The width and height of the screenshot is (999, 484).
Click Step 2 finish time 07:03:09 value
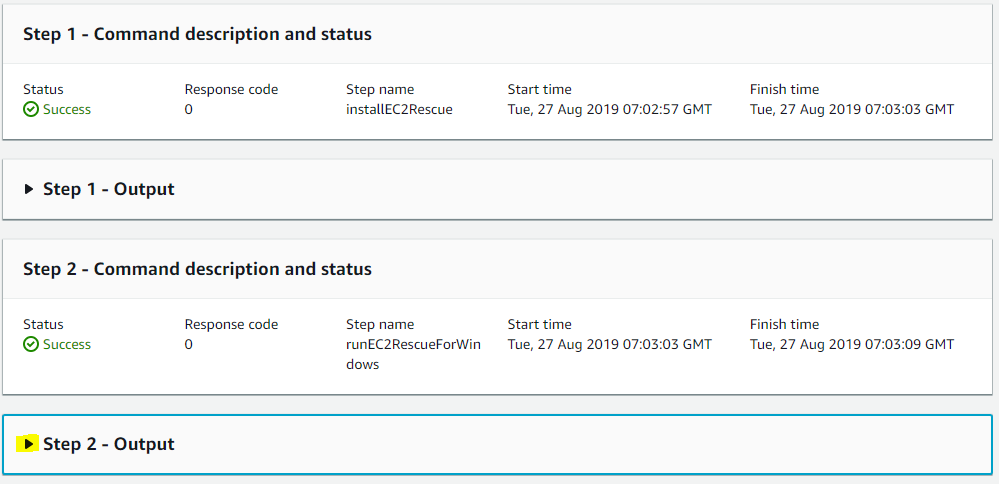coord(852,345)
